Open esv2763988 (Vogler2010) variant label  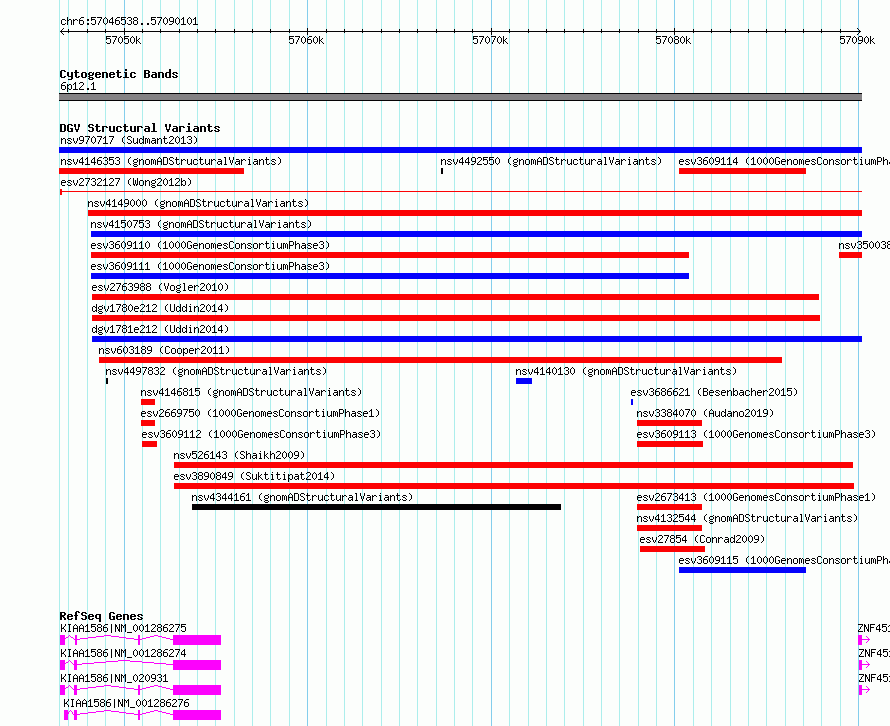coord(160,287)
